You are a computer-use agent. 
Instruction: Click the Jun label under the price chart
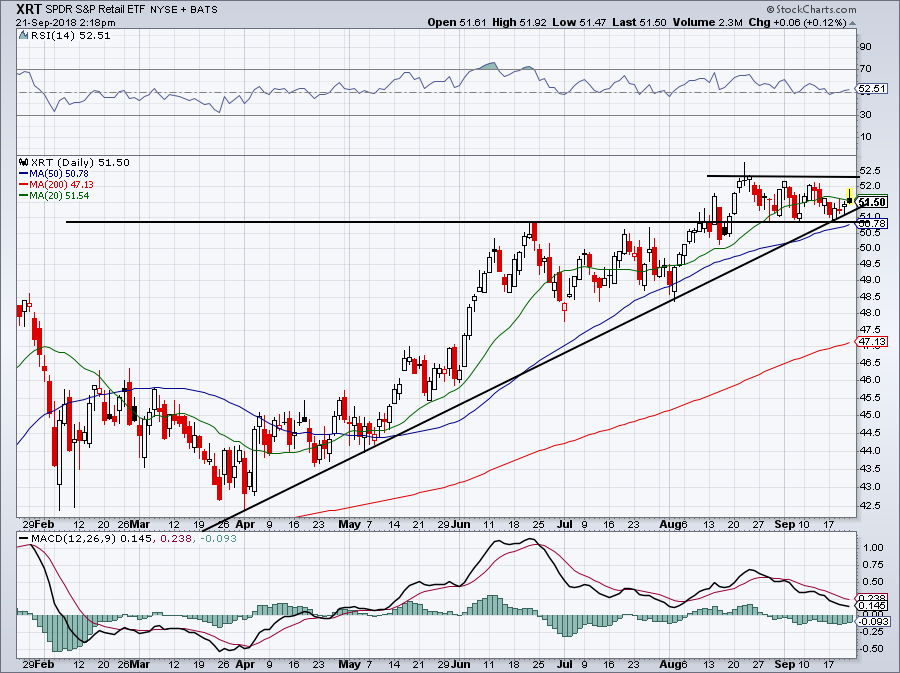pyautogui.click(x=461, y=524)
